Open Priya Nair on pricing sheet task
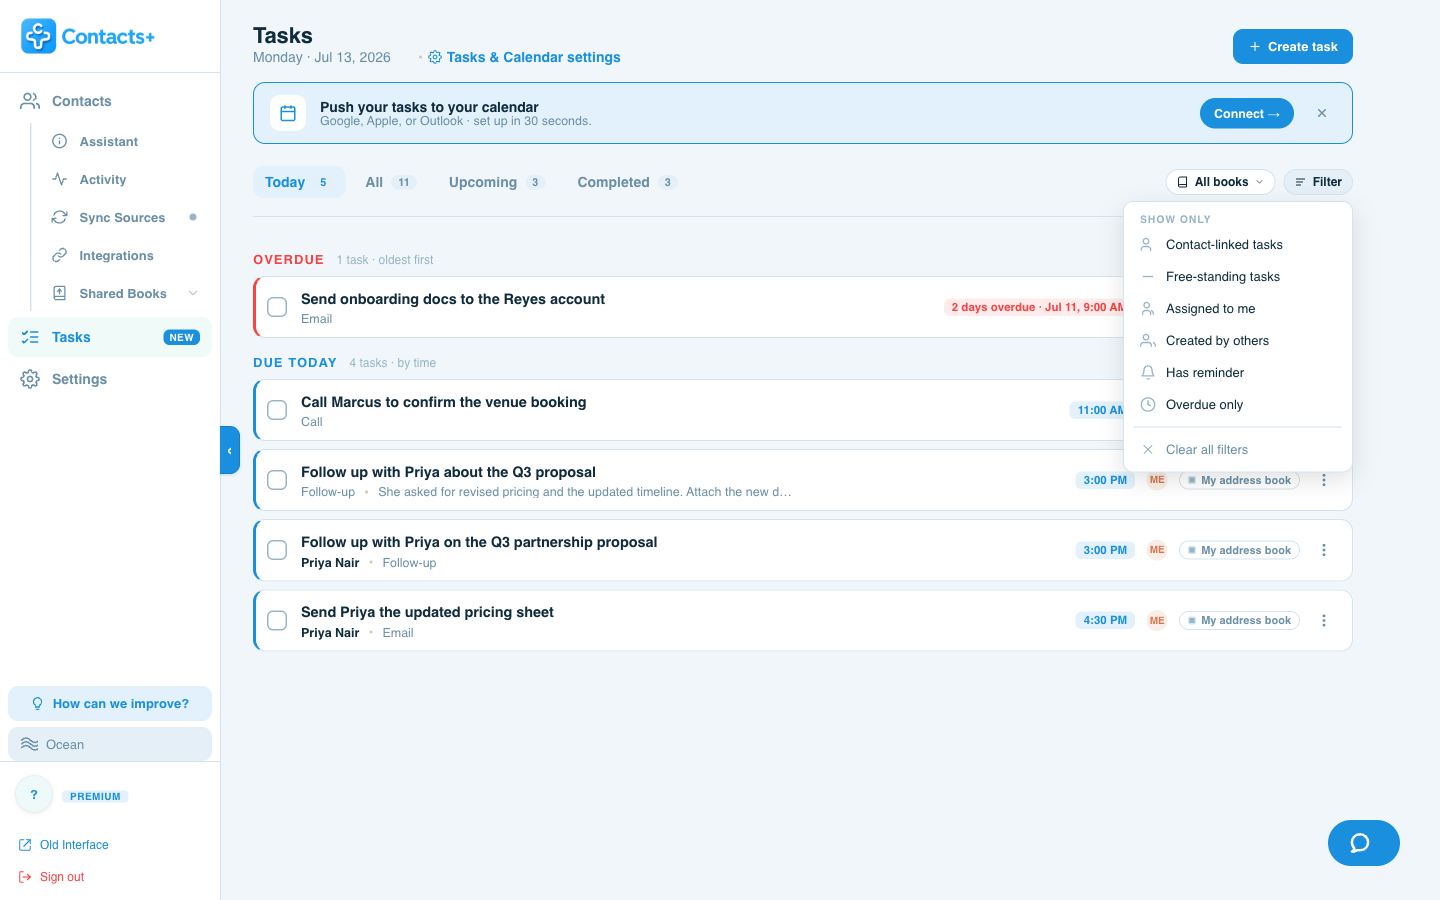The width and height of the screenshot is (1440, 900). [x=330, y=633]
